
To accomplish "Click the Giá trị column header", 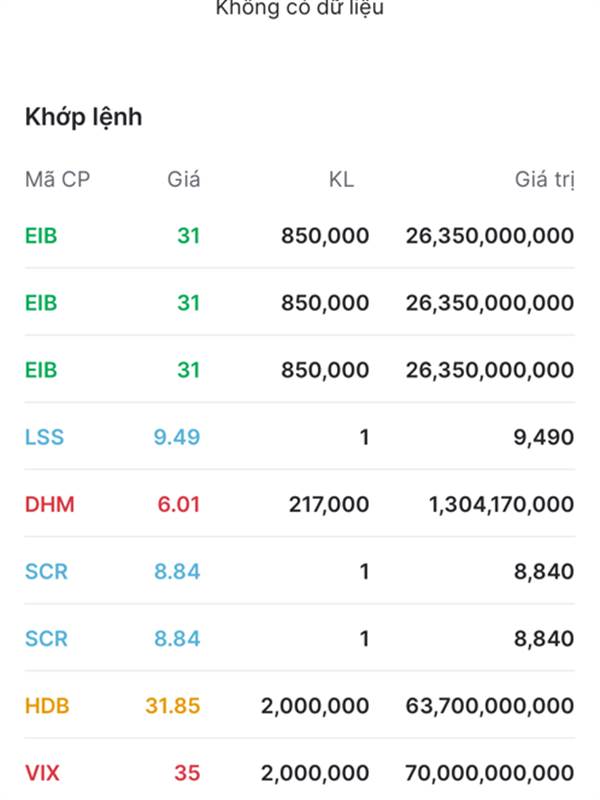I will [x=545, y=180].
